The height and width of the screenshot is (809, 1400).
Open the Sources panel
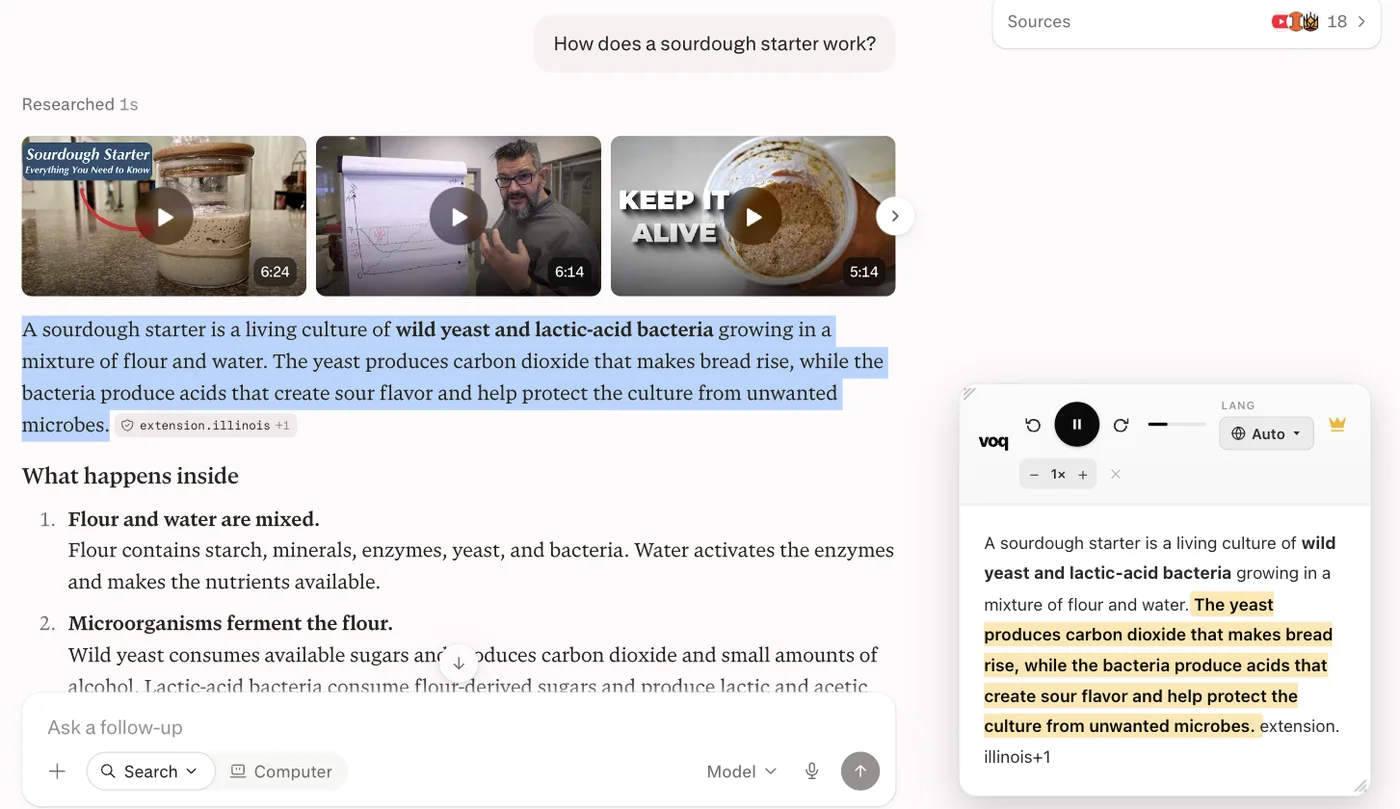[x=1187, y=22]
